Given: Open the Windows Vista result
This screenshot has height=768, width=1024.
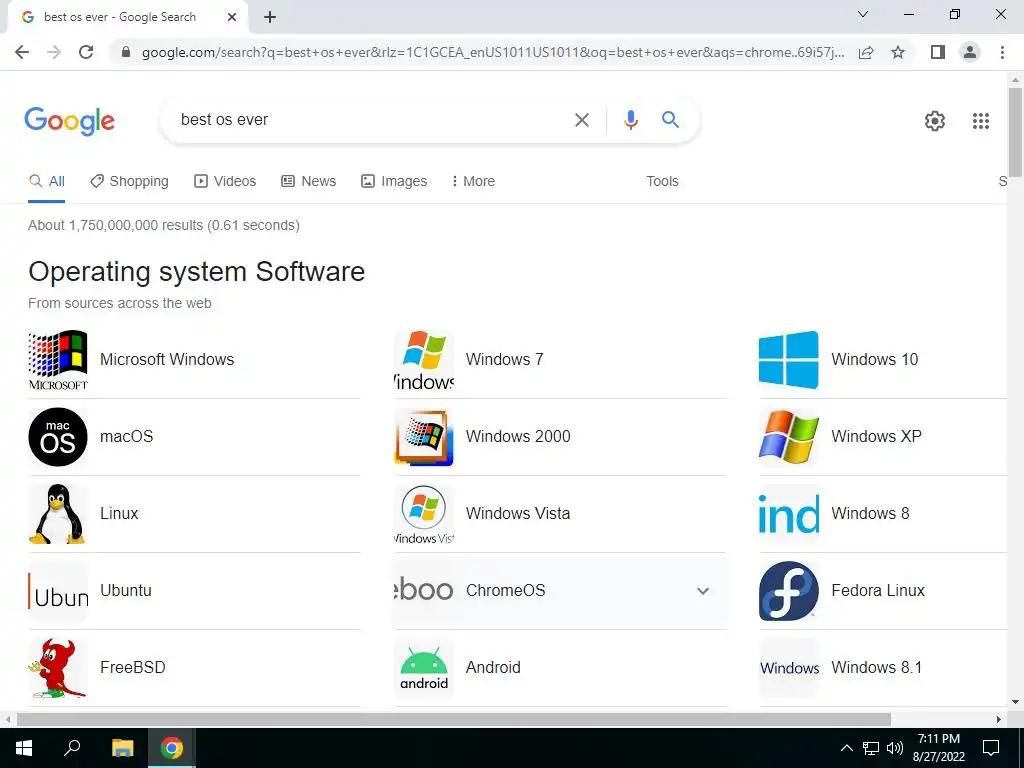Looking at the screenshot, I should 560,514.
